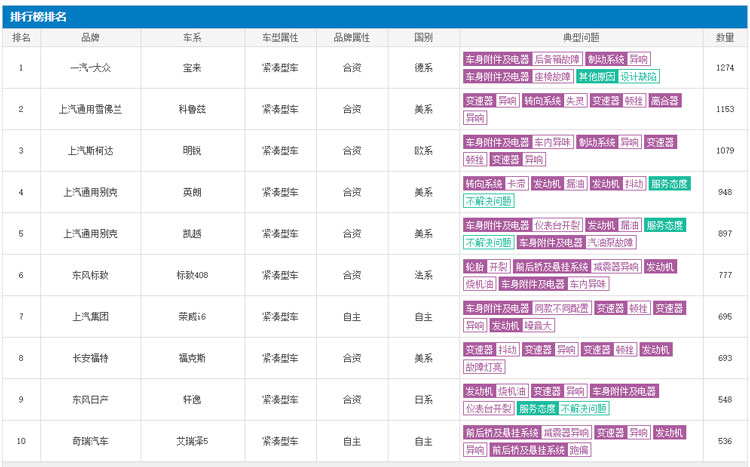Viewport: 750px width, 467px height.
Task: Click the 一汽-大众 brand name
Action: [90, 67]
